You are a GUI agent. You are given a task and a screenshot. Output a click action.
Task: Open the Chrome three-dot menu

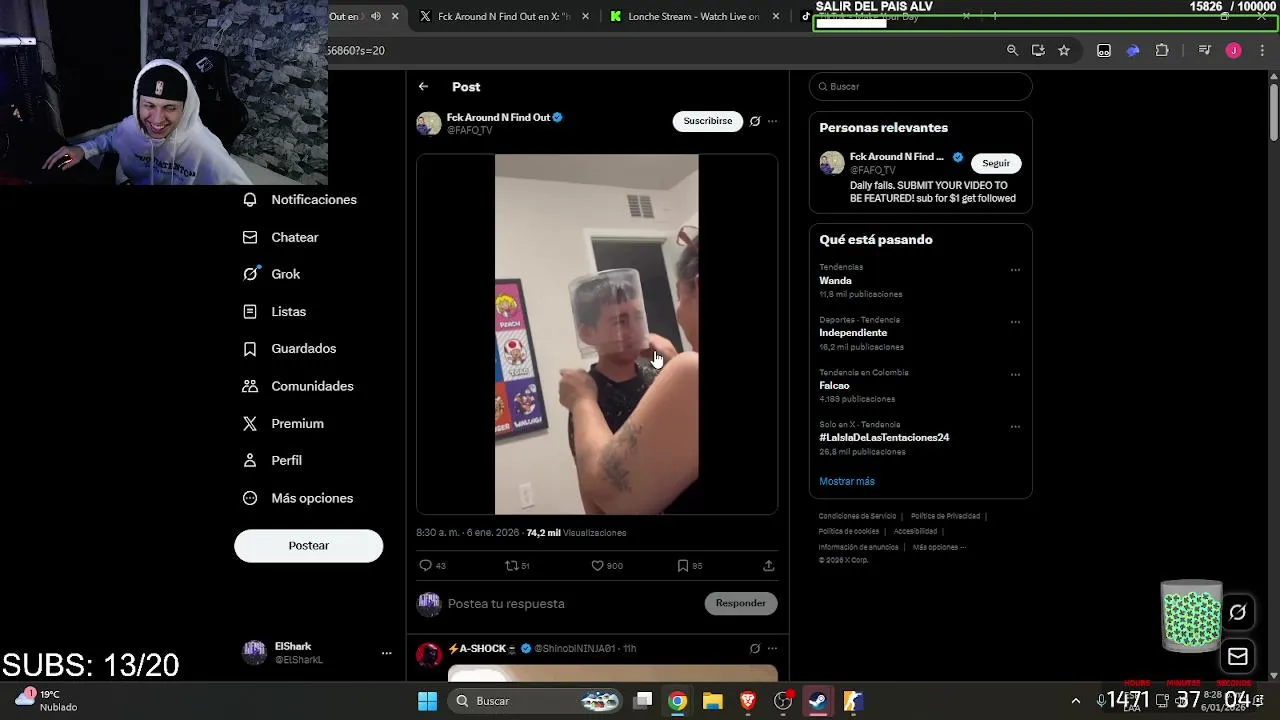click(x=1262, y=51)
